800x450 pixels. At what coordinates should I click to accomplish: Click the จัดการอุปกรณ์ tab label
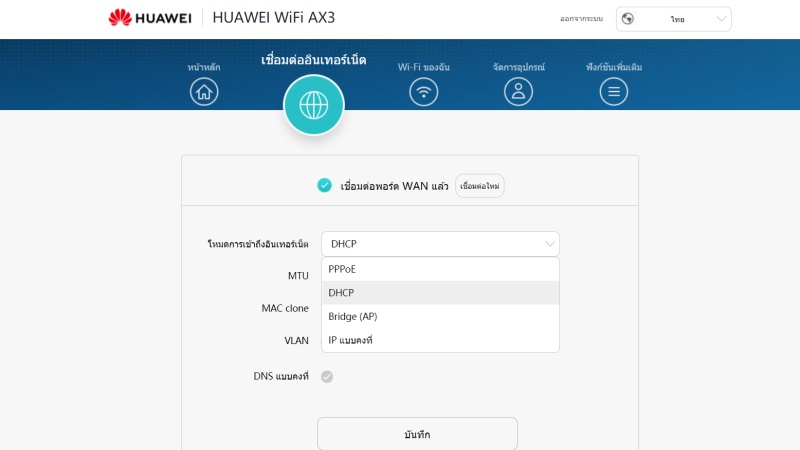click(x=518, y=67)
